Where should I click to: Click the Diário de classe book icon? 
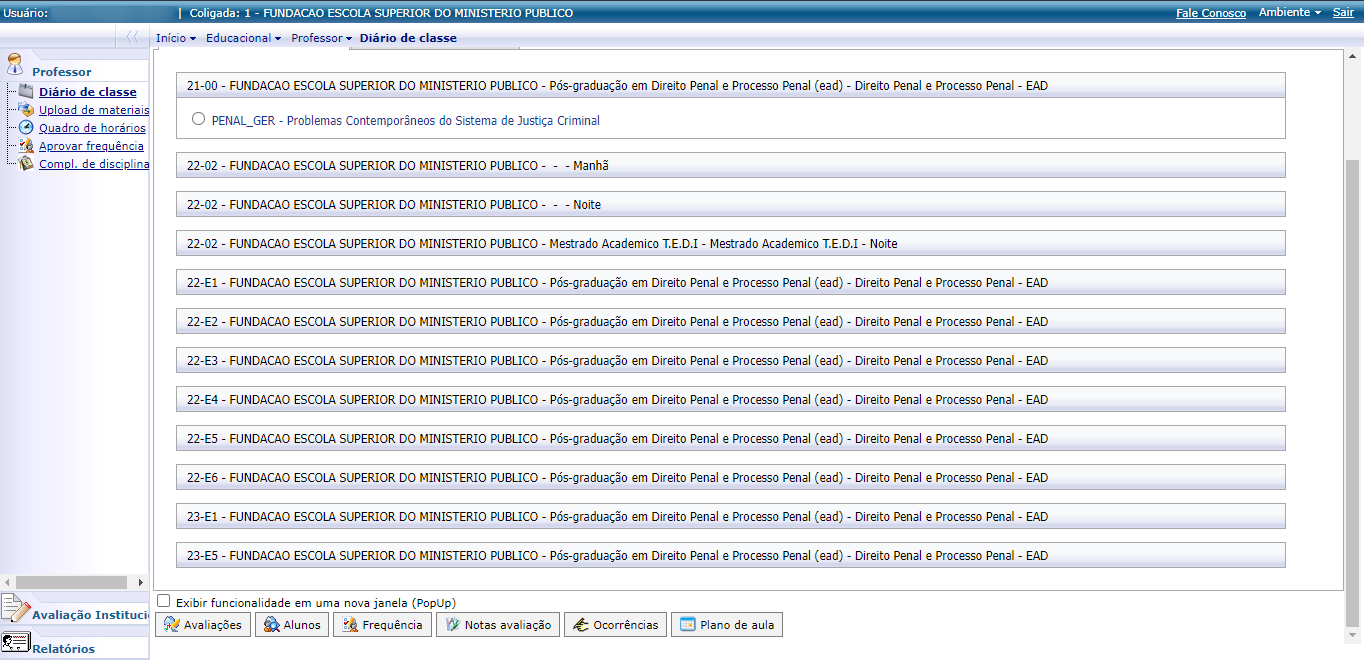pos(27,92)
